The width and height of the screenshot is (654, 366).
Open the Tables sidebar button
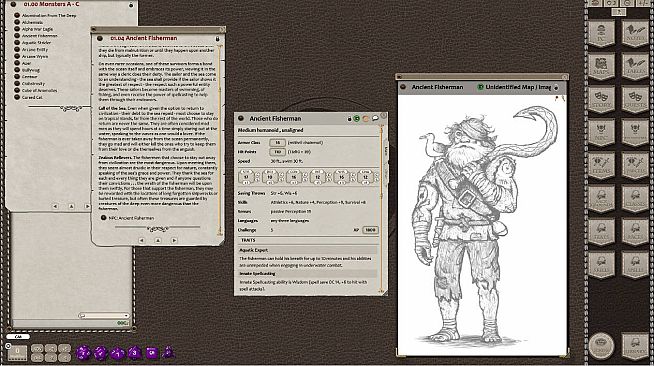pos(635,67)
